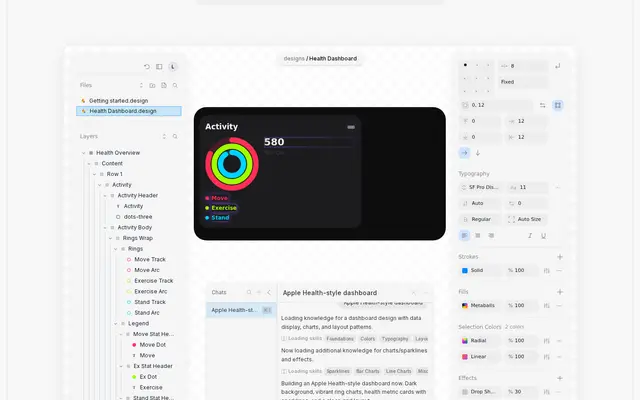640x400 pixels.
Task: Click the three-dots menu on Activity card
Action: point(351,127)
